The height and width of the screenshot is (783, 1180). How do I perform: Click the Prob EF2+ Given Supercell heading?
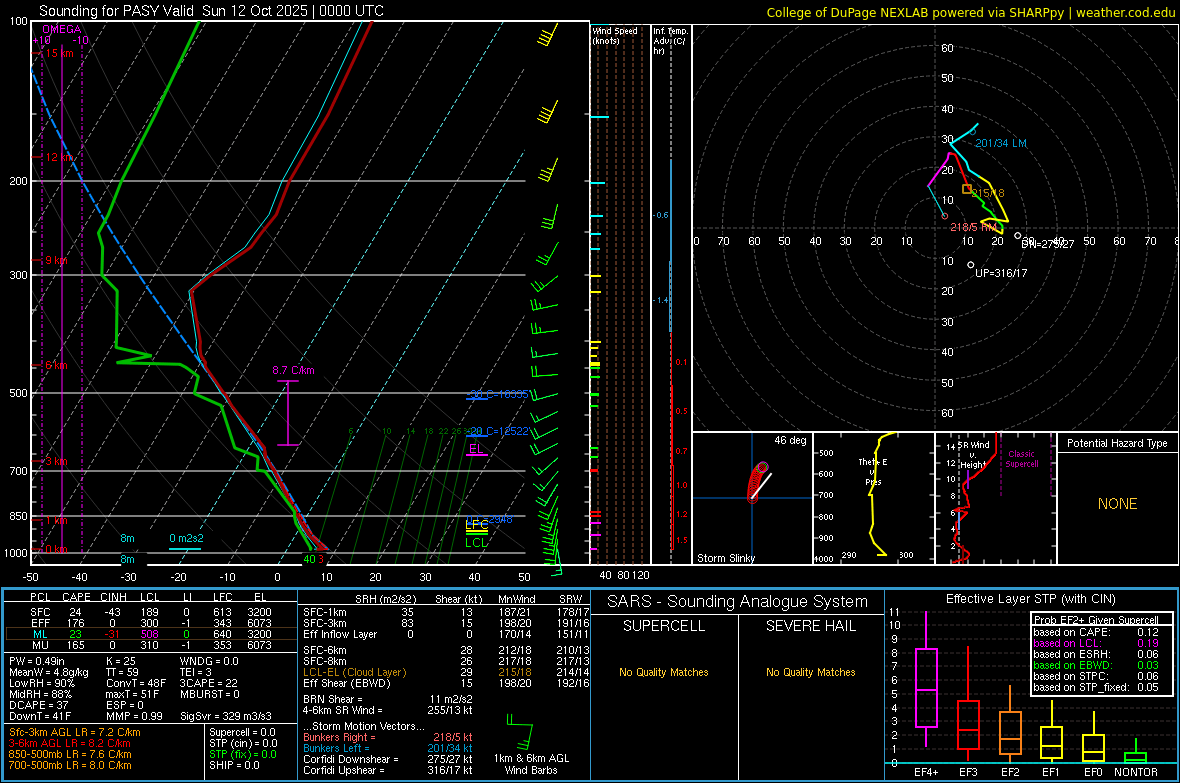click(1096, 620)
